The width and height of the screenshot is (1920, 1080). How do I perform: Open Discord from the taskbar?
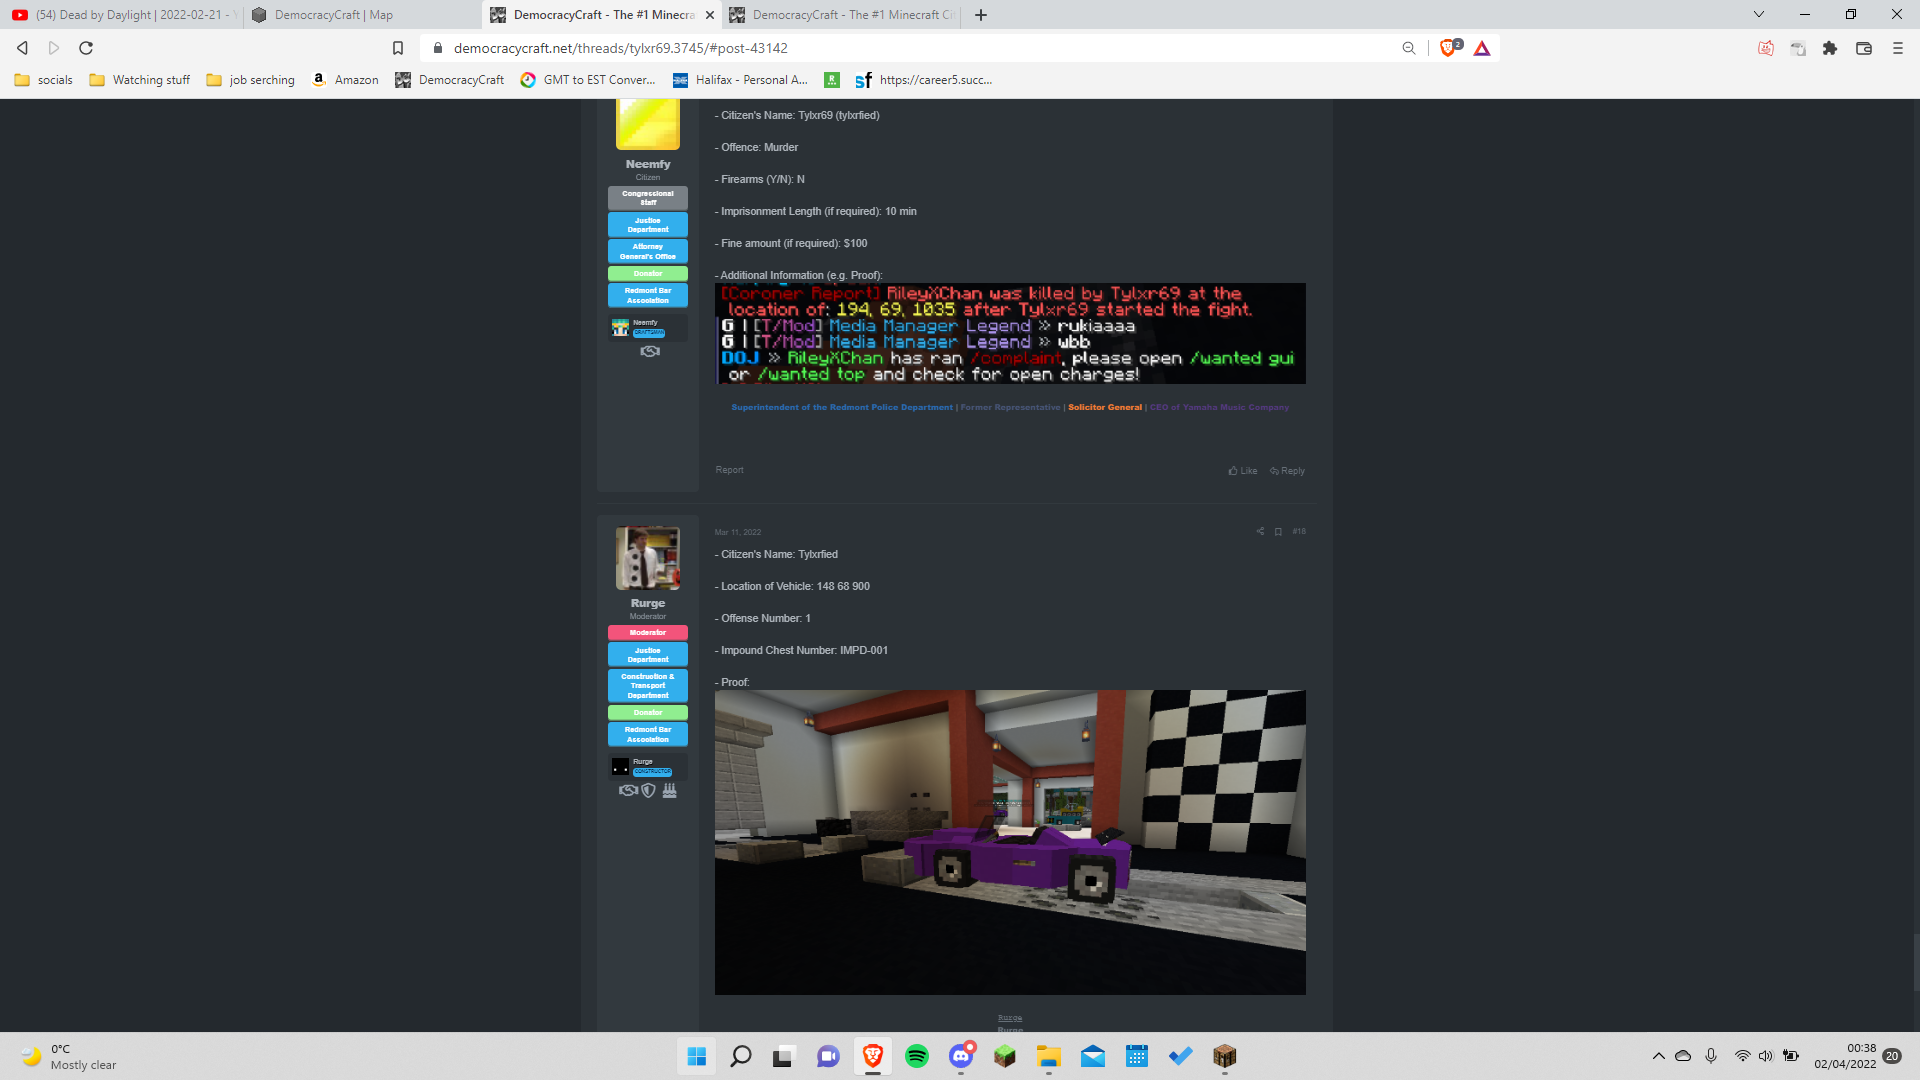(x=961, y=1056)
